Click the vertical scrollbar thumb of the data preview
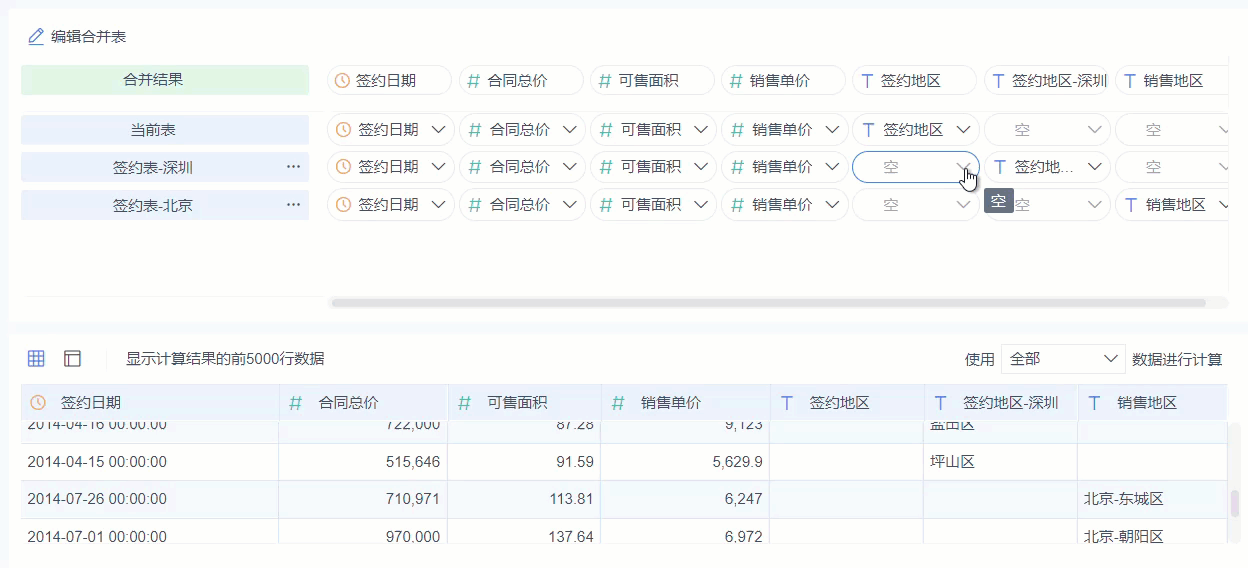The width and height of the screenshot is (1248, 568). [x=1234, y=503]
